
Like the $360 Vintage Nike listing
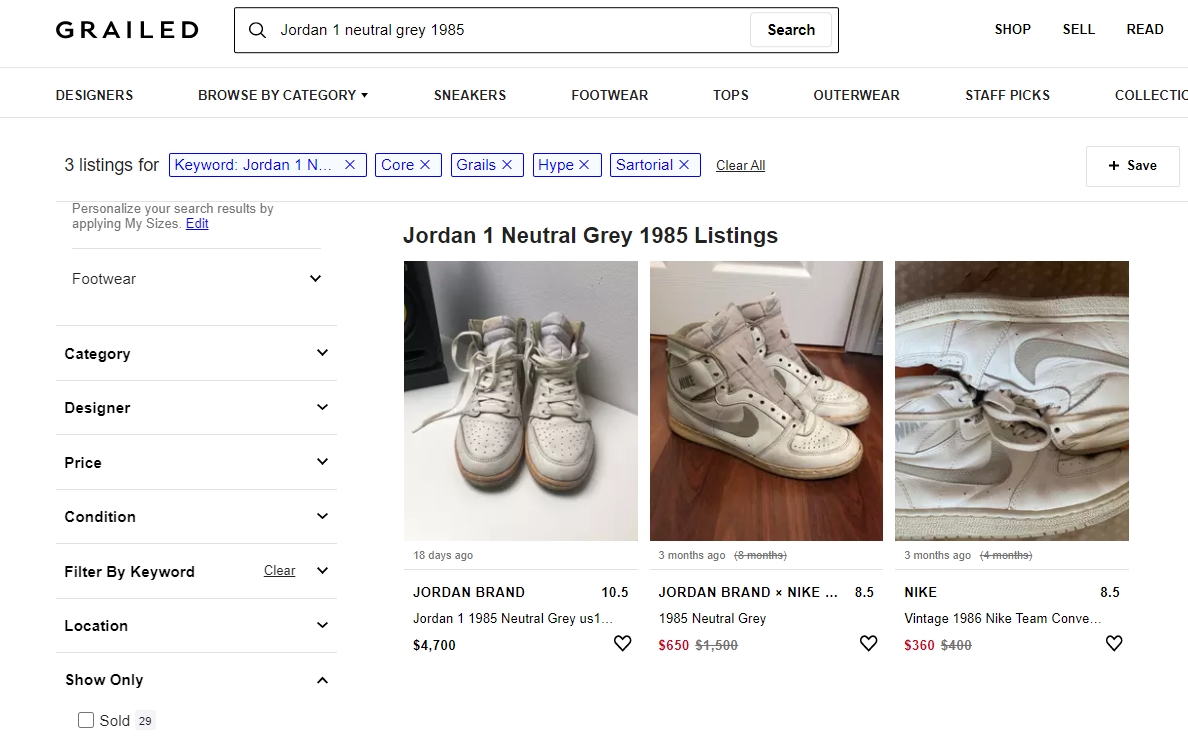1114,644
